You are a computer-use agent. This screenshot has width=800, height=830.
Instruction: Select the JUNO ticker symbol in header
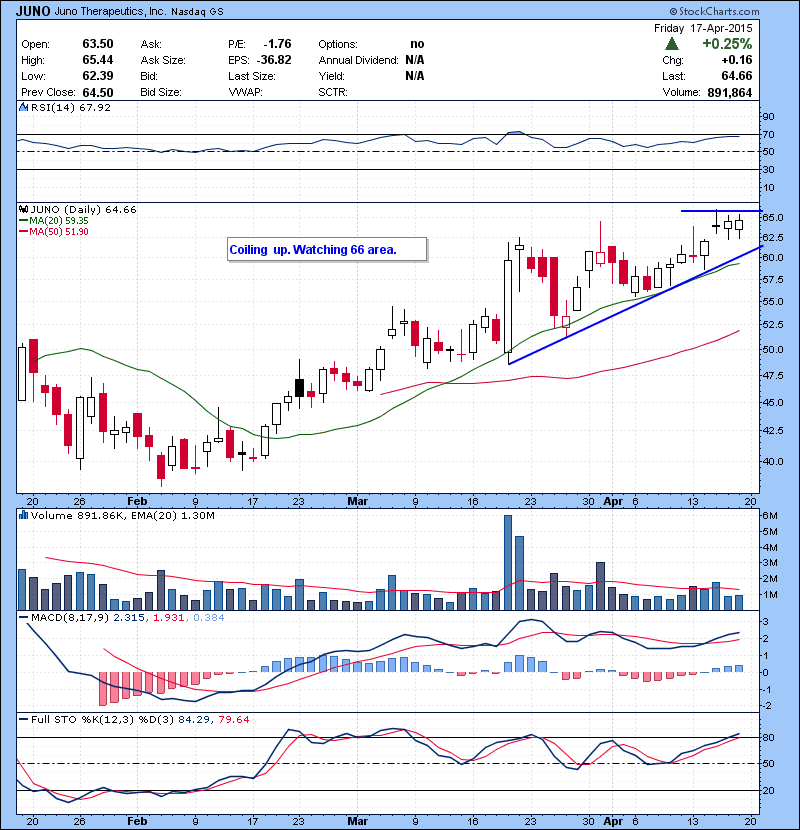[x=33, y=11]
